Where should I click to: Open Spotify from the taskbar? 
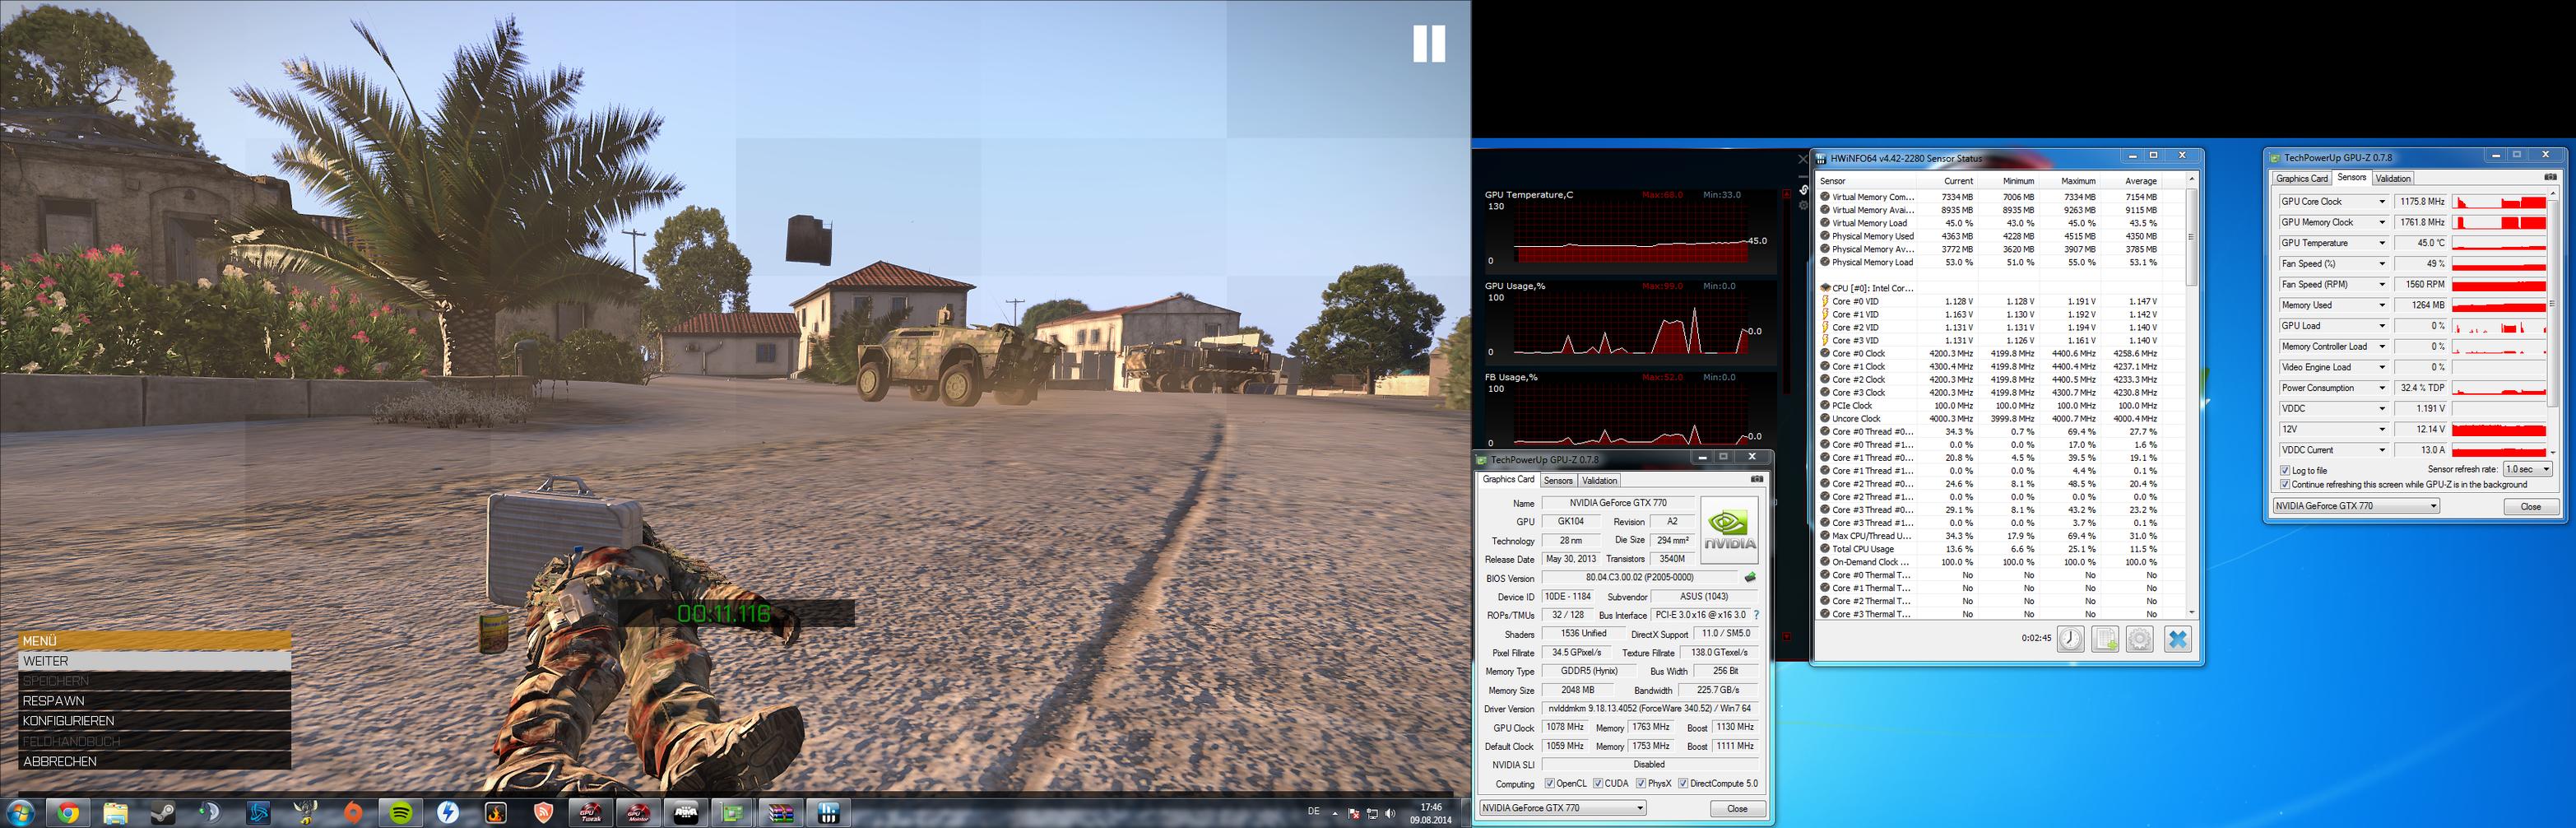pos(401,813)
